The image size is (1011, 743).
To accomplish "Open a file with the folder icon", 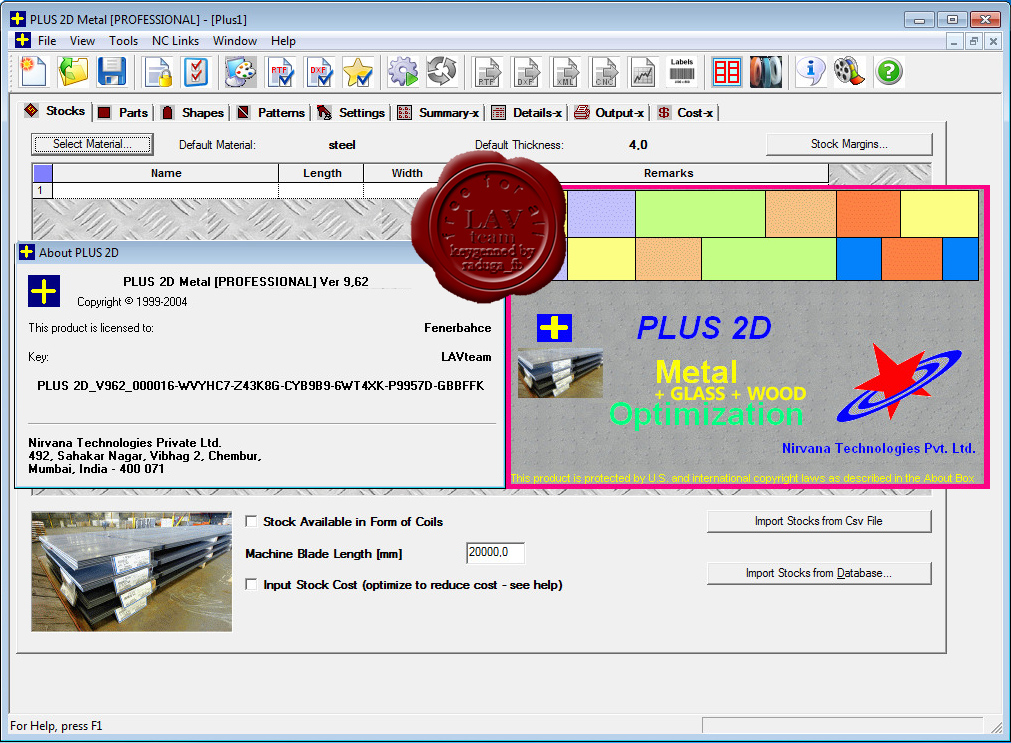I will (73, 72).
